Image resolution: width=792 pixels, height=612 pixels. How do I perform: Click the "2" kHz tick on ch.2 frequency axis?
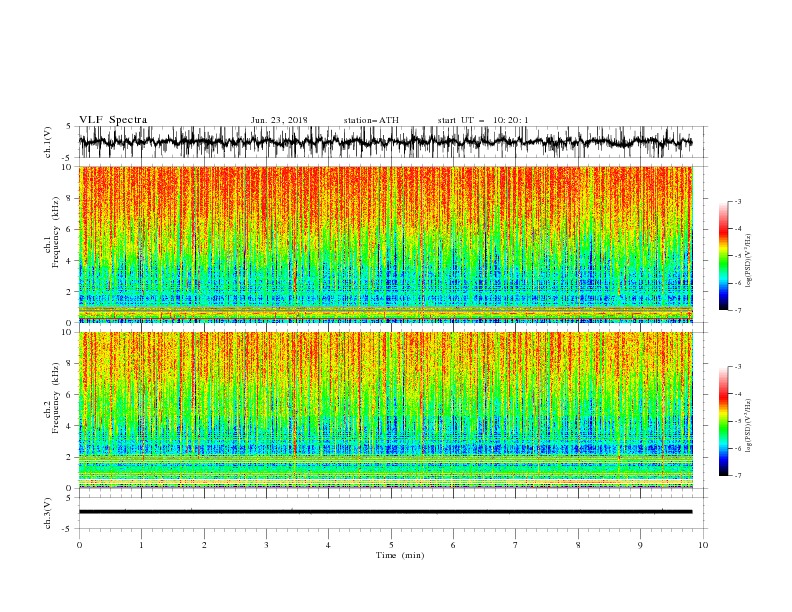coord(70,457)
